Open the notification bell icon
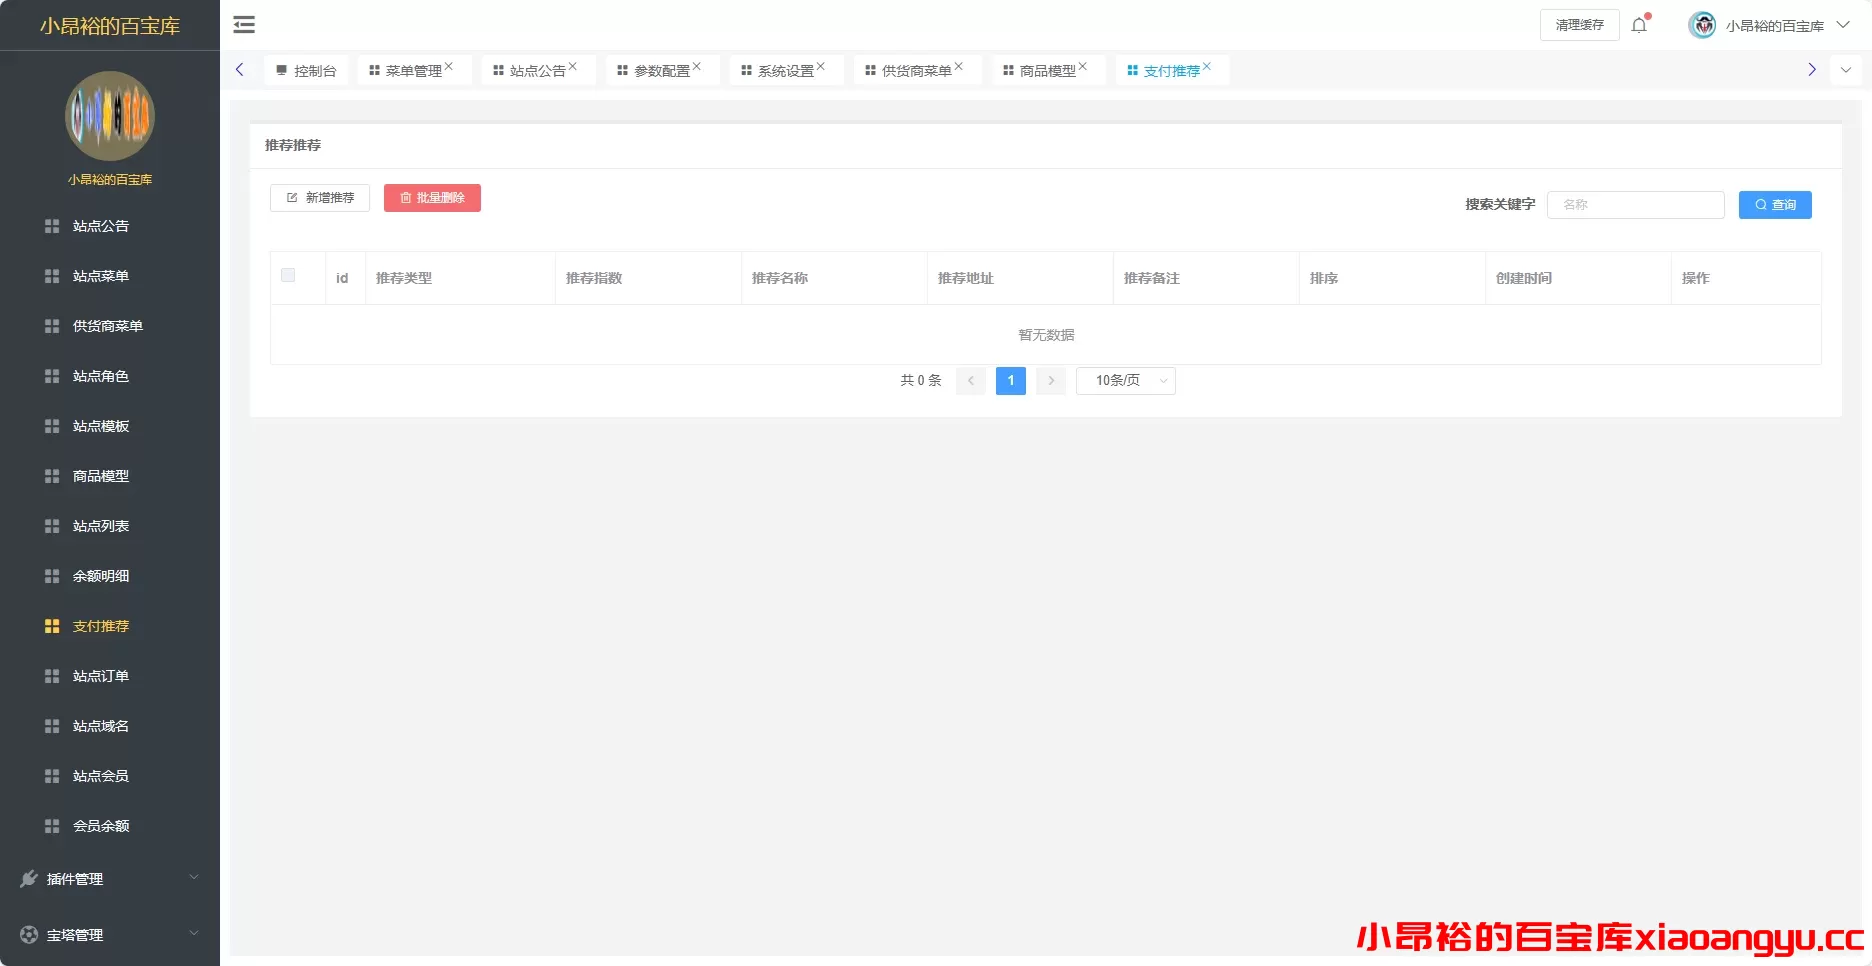The width and height of the screenshot is (1872, 966). [1638, 25]
